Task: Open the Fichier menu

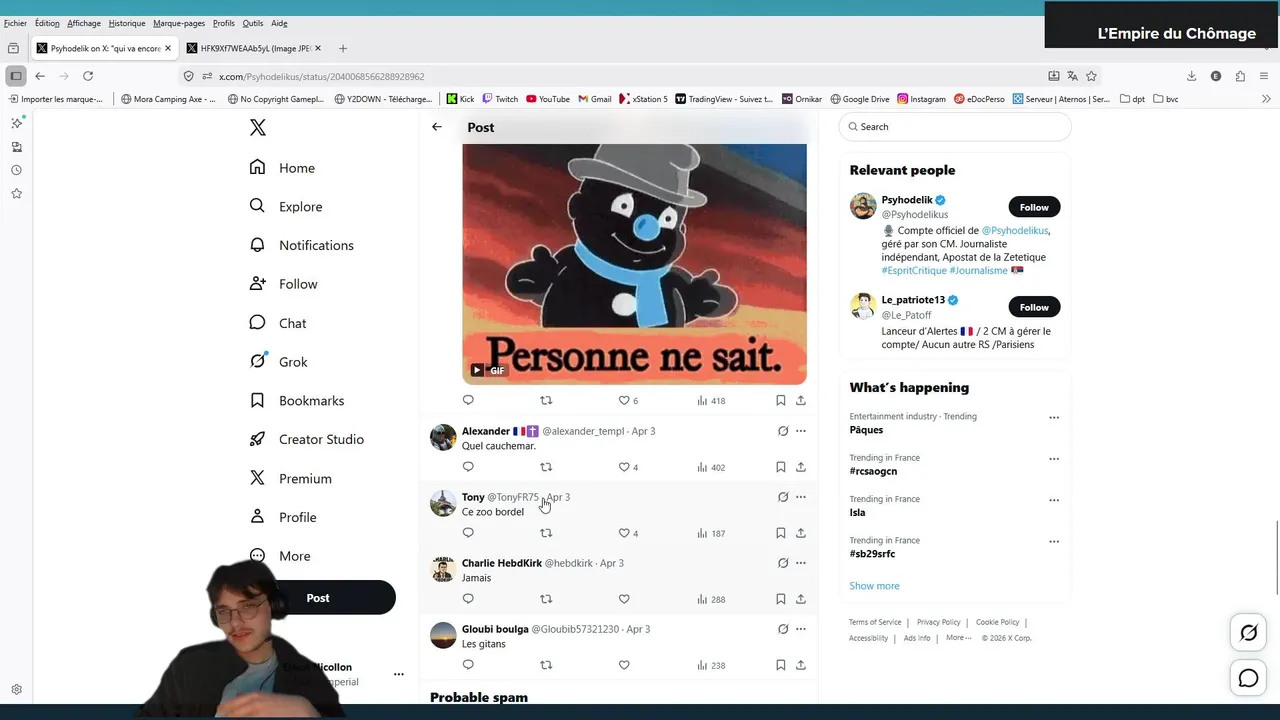Action: point(15,23)
